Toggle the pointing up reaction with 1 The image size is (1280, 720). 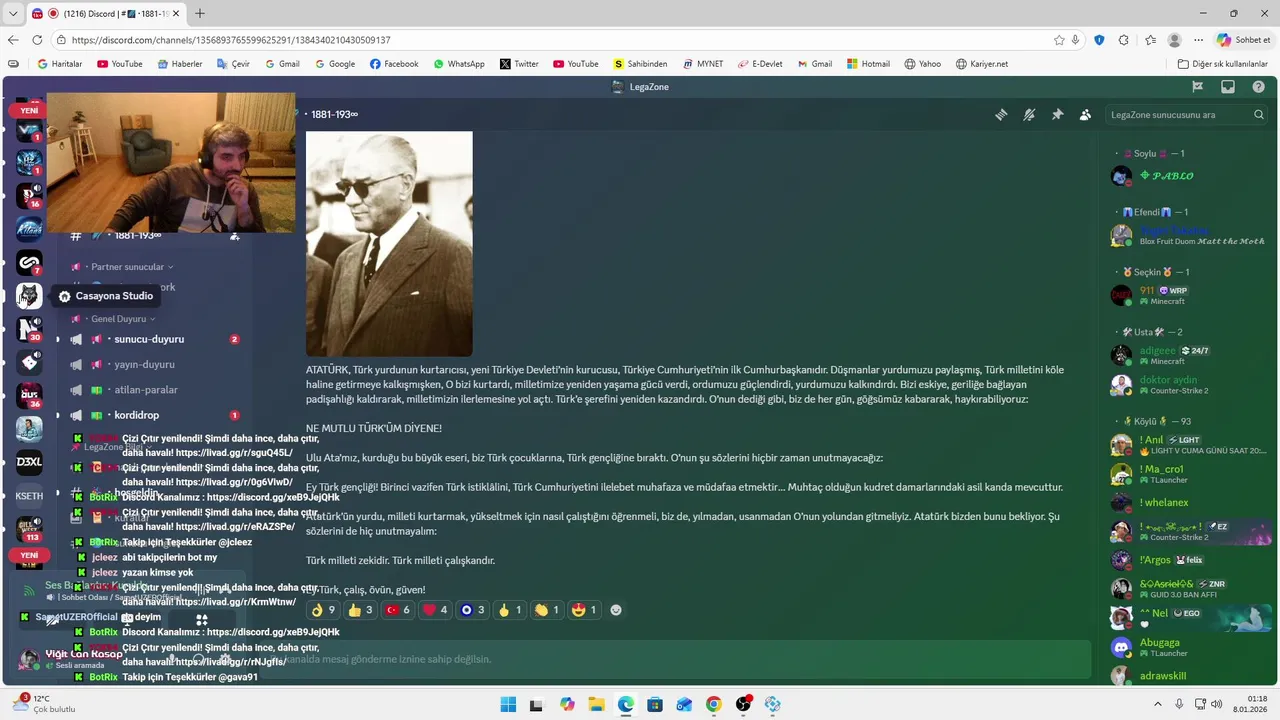[509, 610]
